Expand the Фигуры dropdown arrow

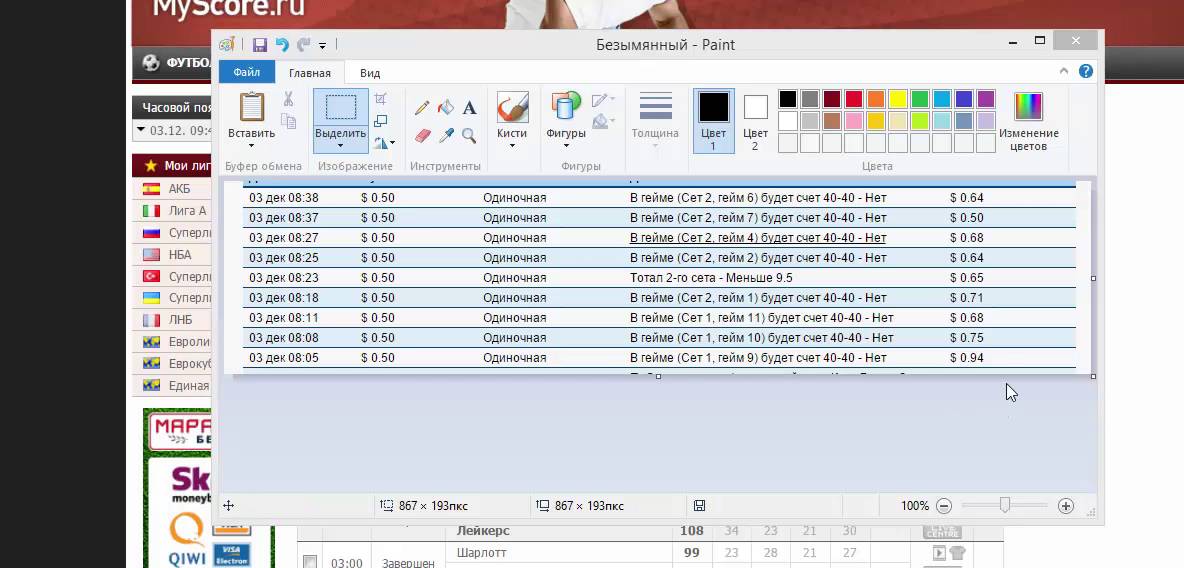[x=566, y=146]
